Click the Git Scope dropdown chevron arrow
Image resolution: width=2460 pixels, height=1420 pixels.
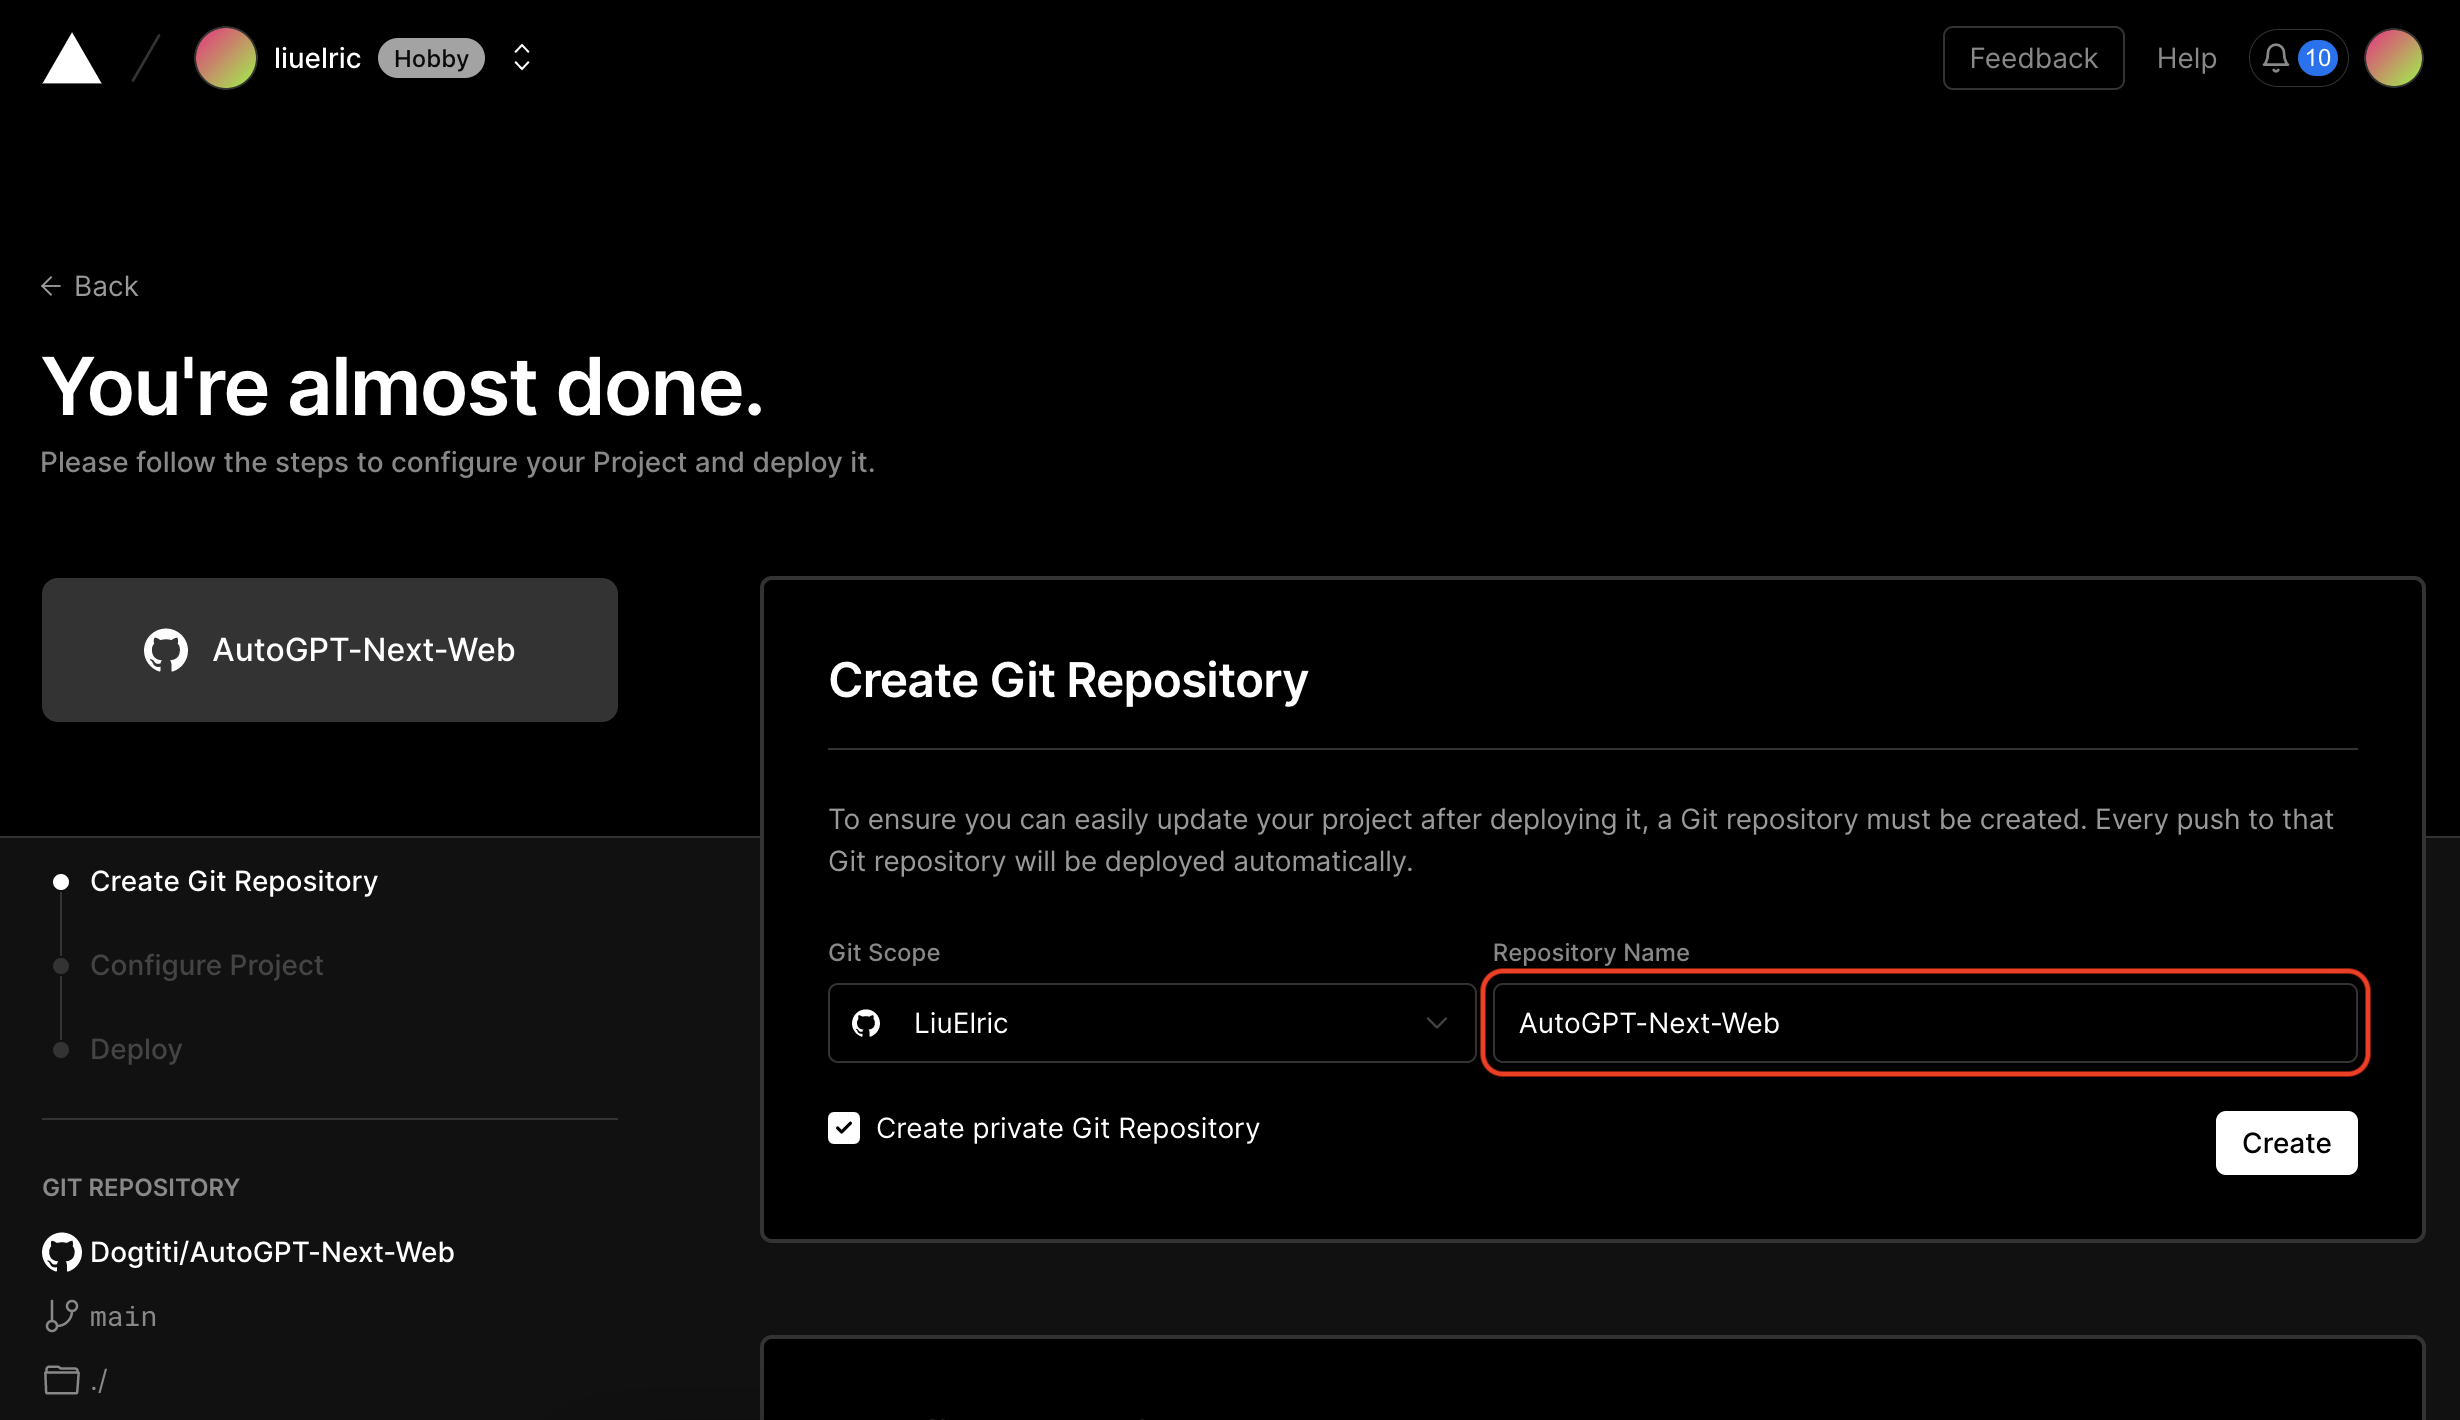[x=1437, y=1023]
